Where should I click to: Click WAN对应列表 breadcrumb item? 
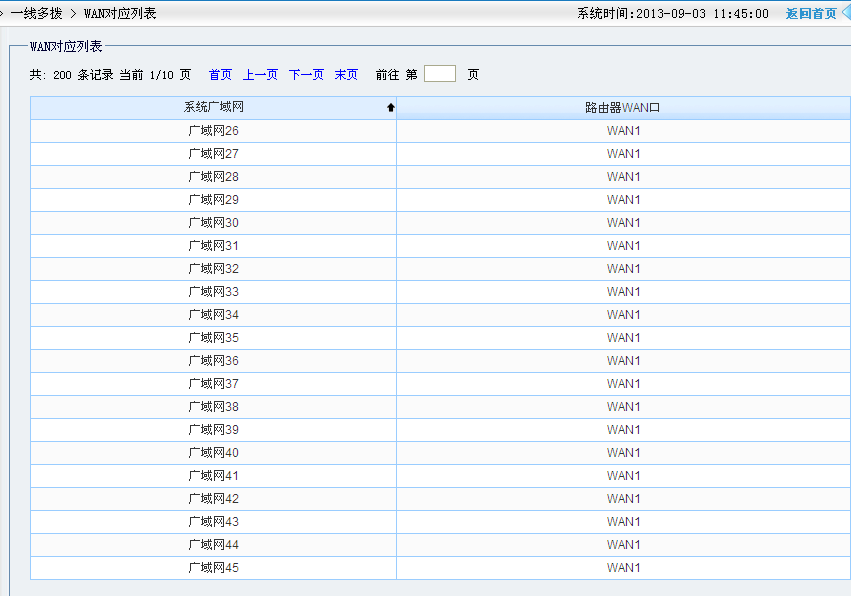click(x=120, y=14)
